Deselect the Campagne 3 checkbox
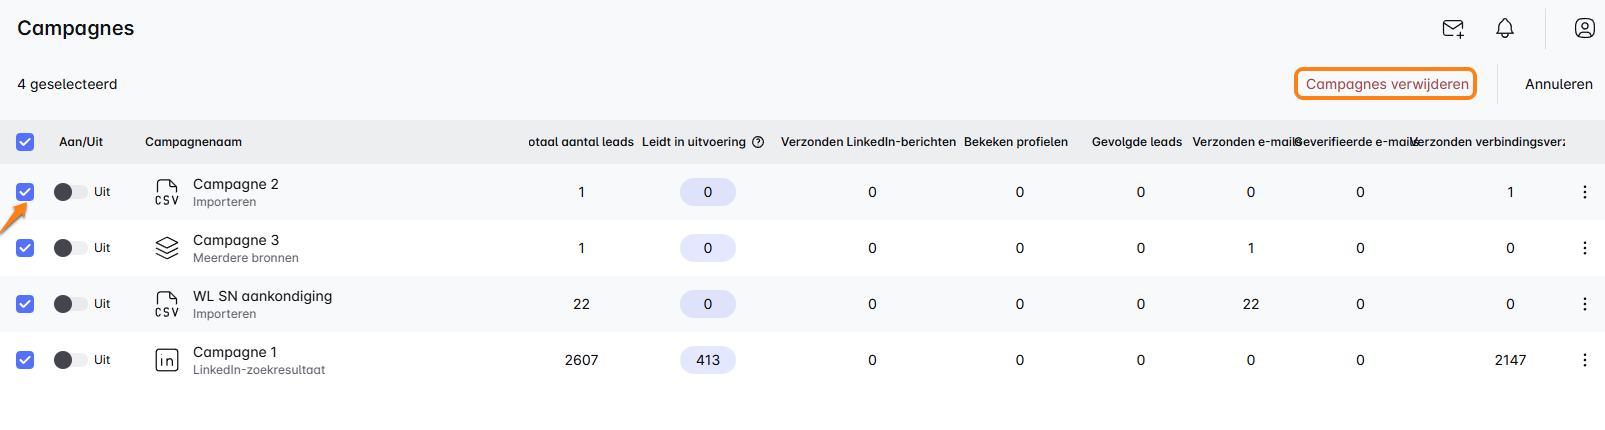This screenshot has width=1605, height=430. pos(25,248)
